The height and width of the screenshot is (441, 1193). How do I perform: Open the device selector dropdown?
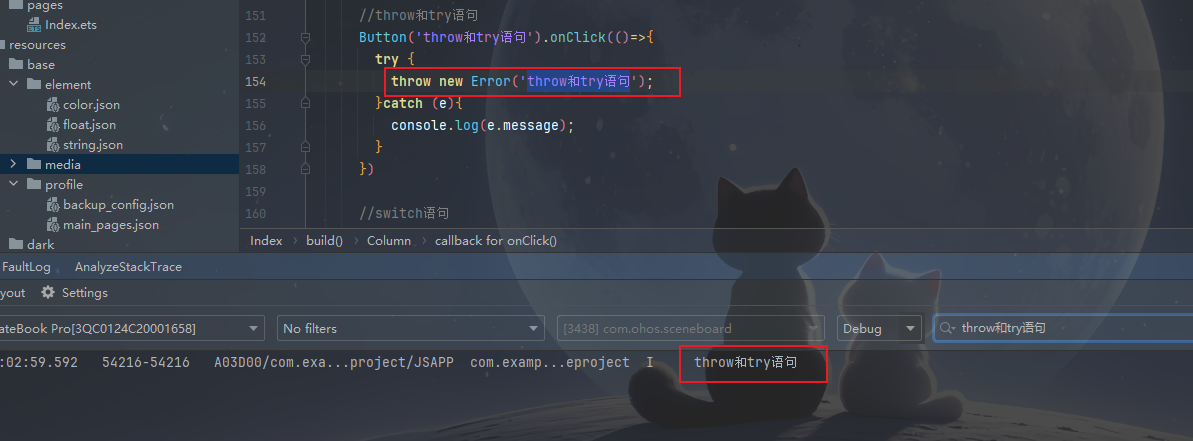point(132,328)
